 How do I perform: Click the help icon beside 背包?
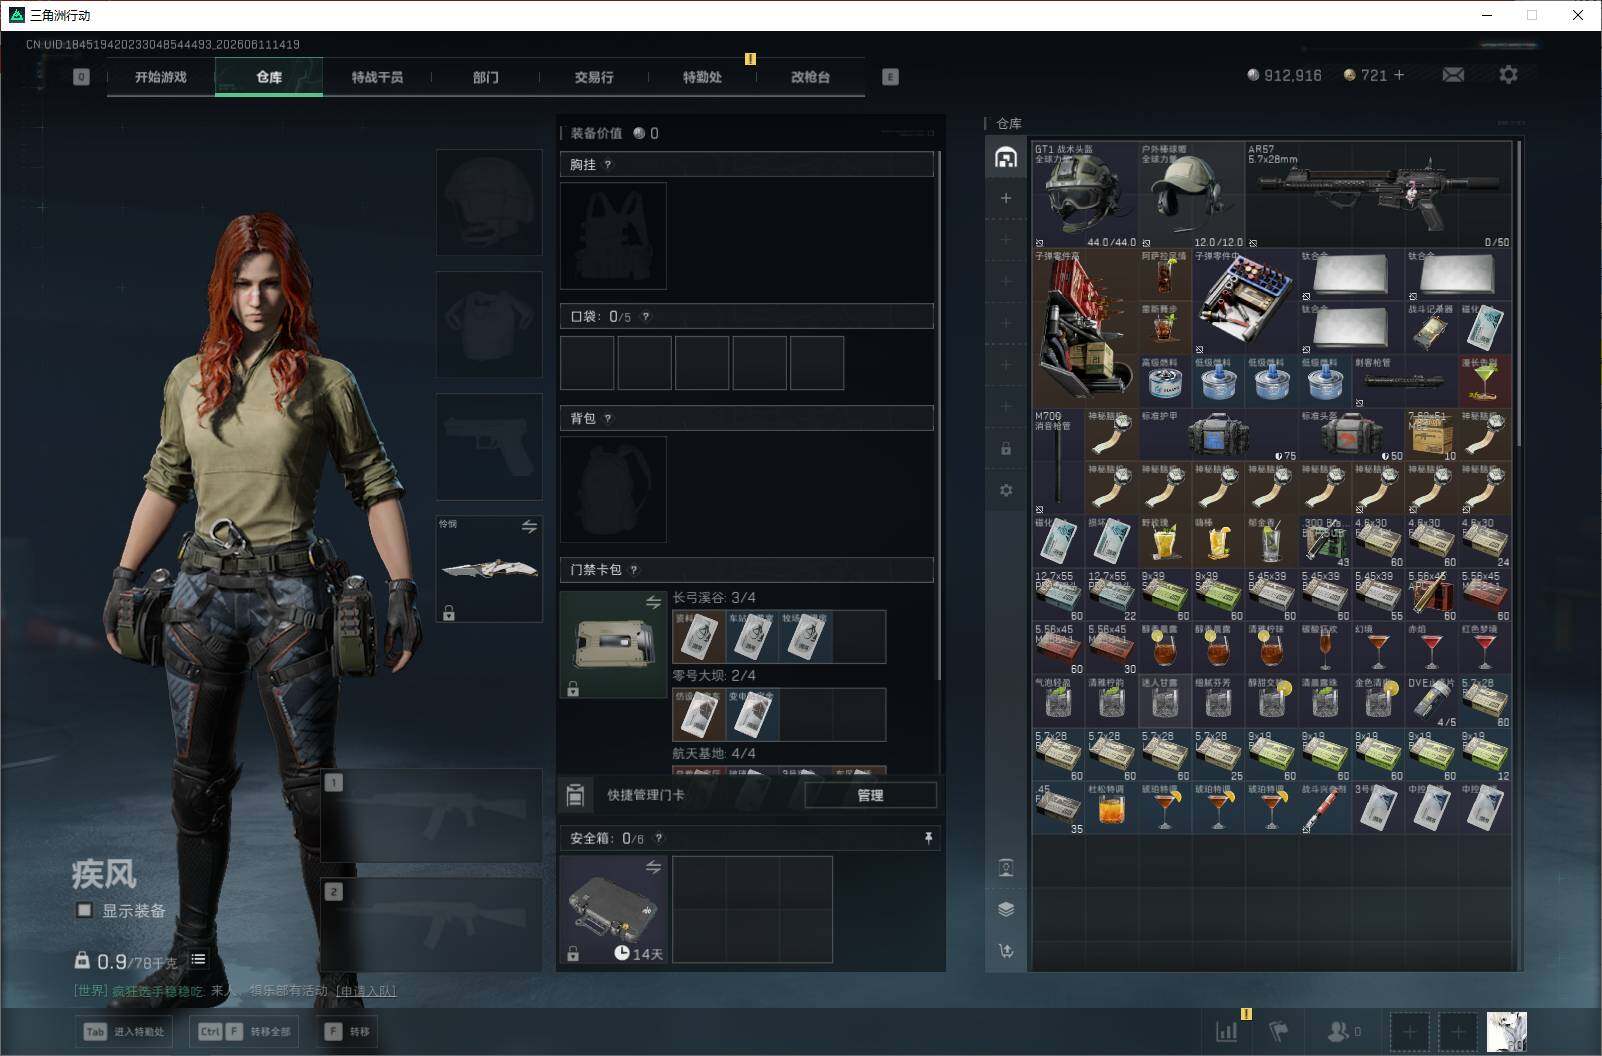[x=608, y=418]
